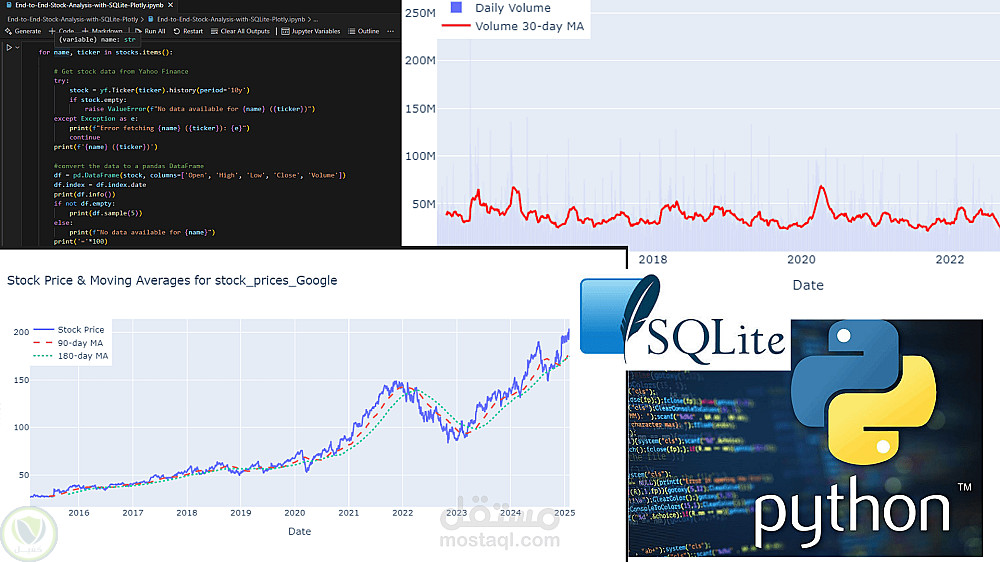Click the volume chart Date axis label

point(807,285)
